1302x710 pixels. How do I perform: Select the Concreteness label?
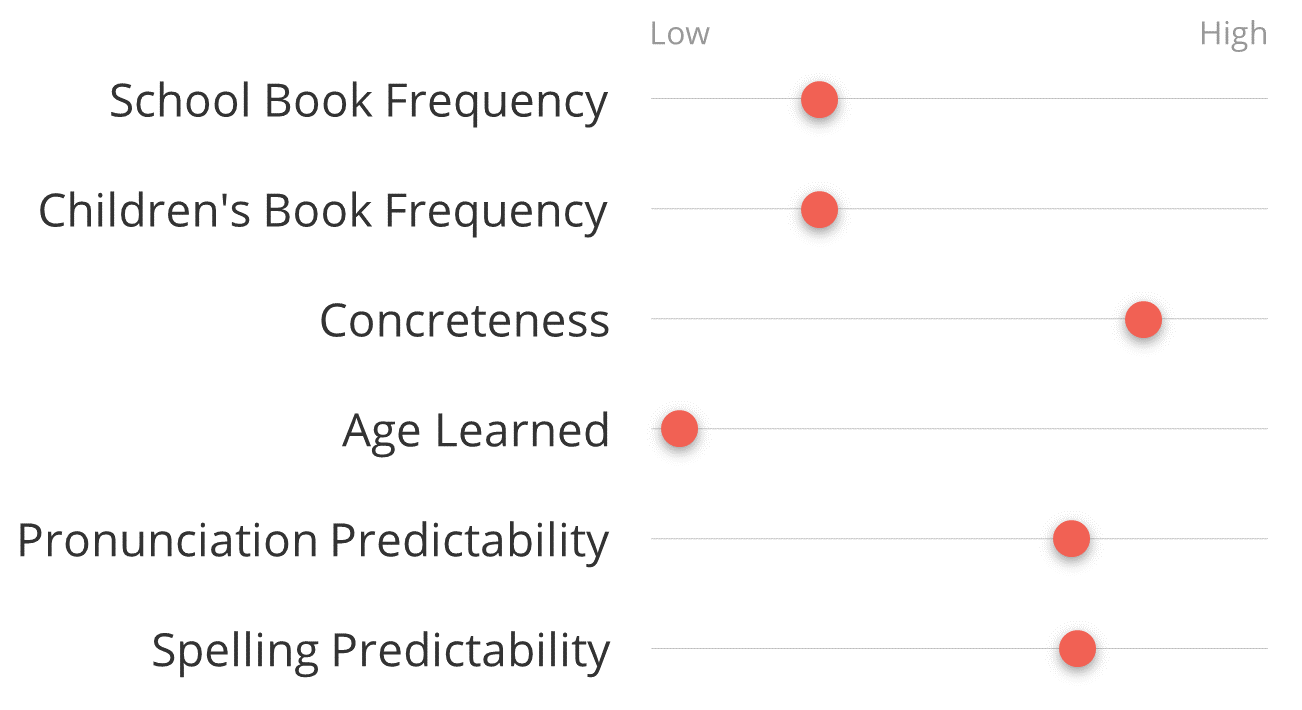(464, 321)
